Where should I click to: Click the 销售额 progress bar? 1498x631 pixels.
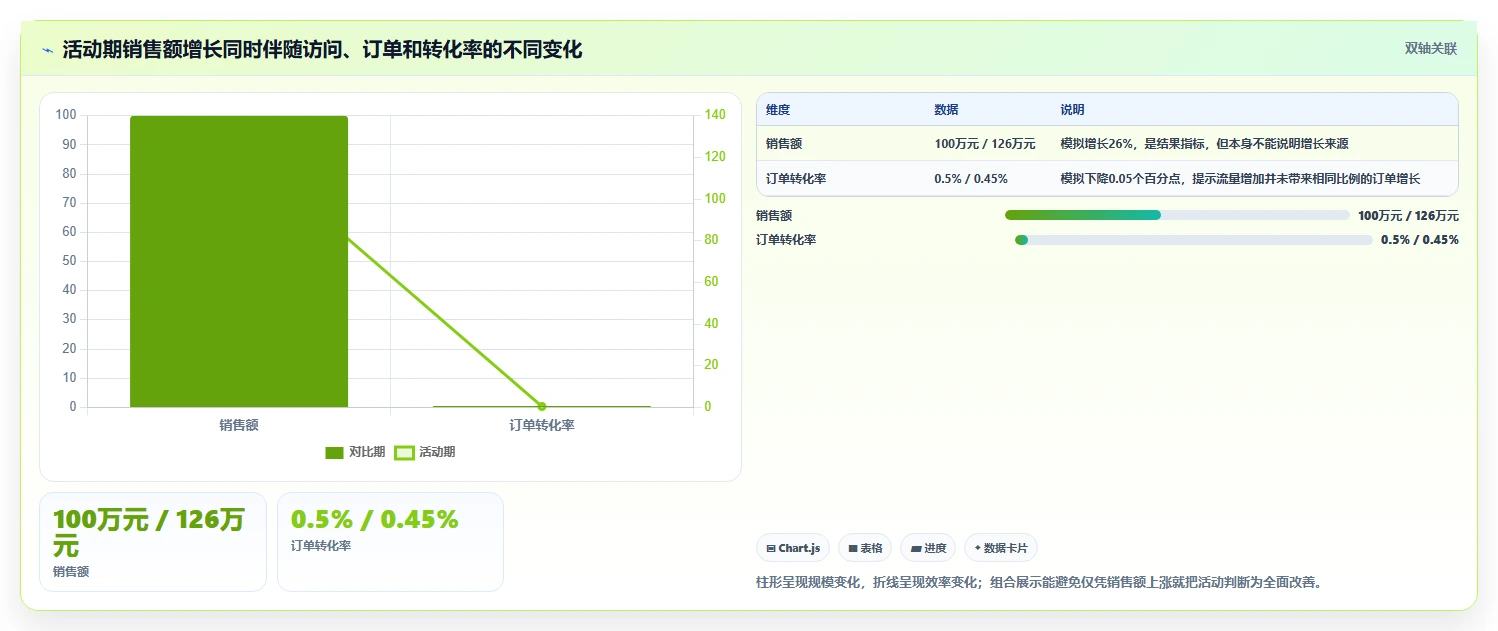pos(1177,215)
